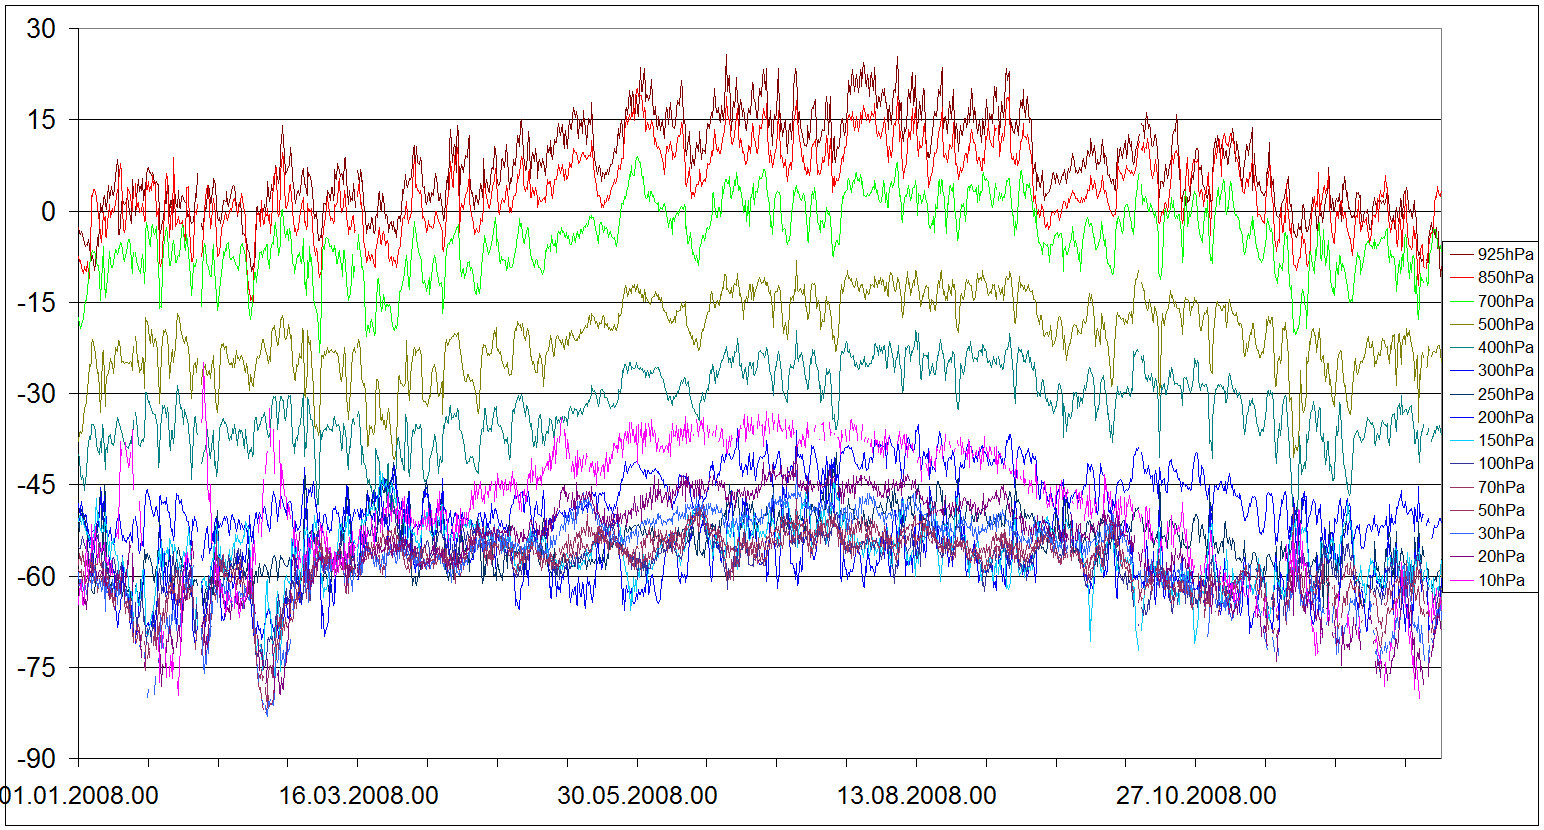The image size is (1544, 830).
Task: Click the 400hPa legend label
Action: coord(1505,347)
